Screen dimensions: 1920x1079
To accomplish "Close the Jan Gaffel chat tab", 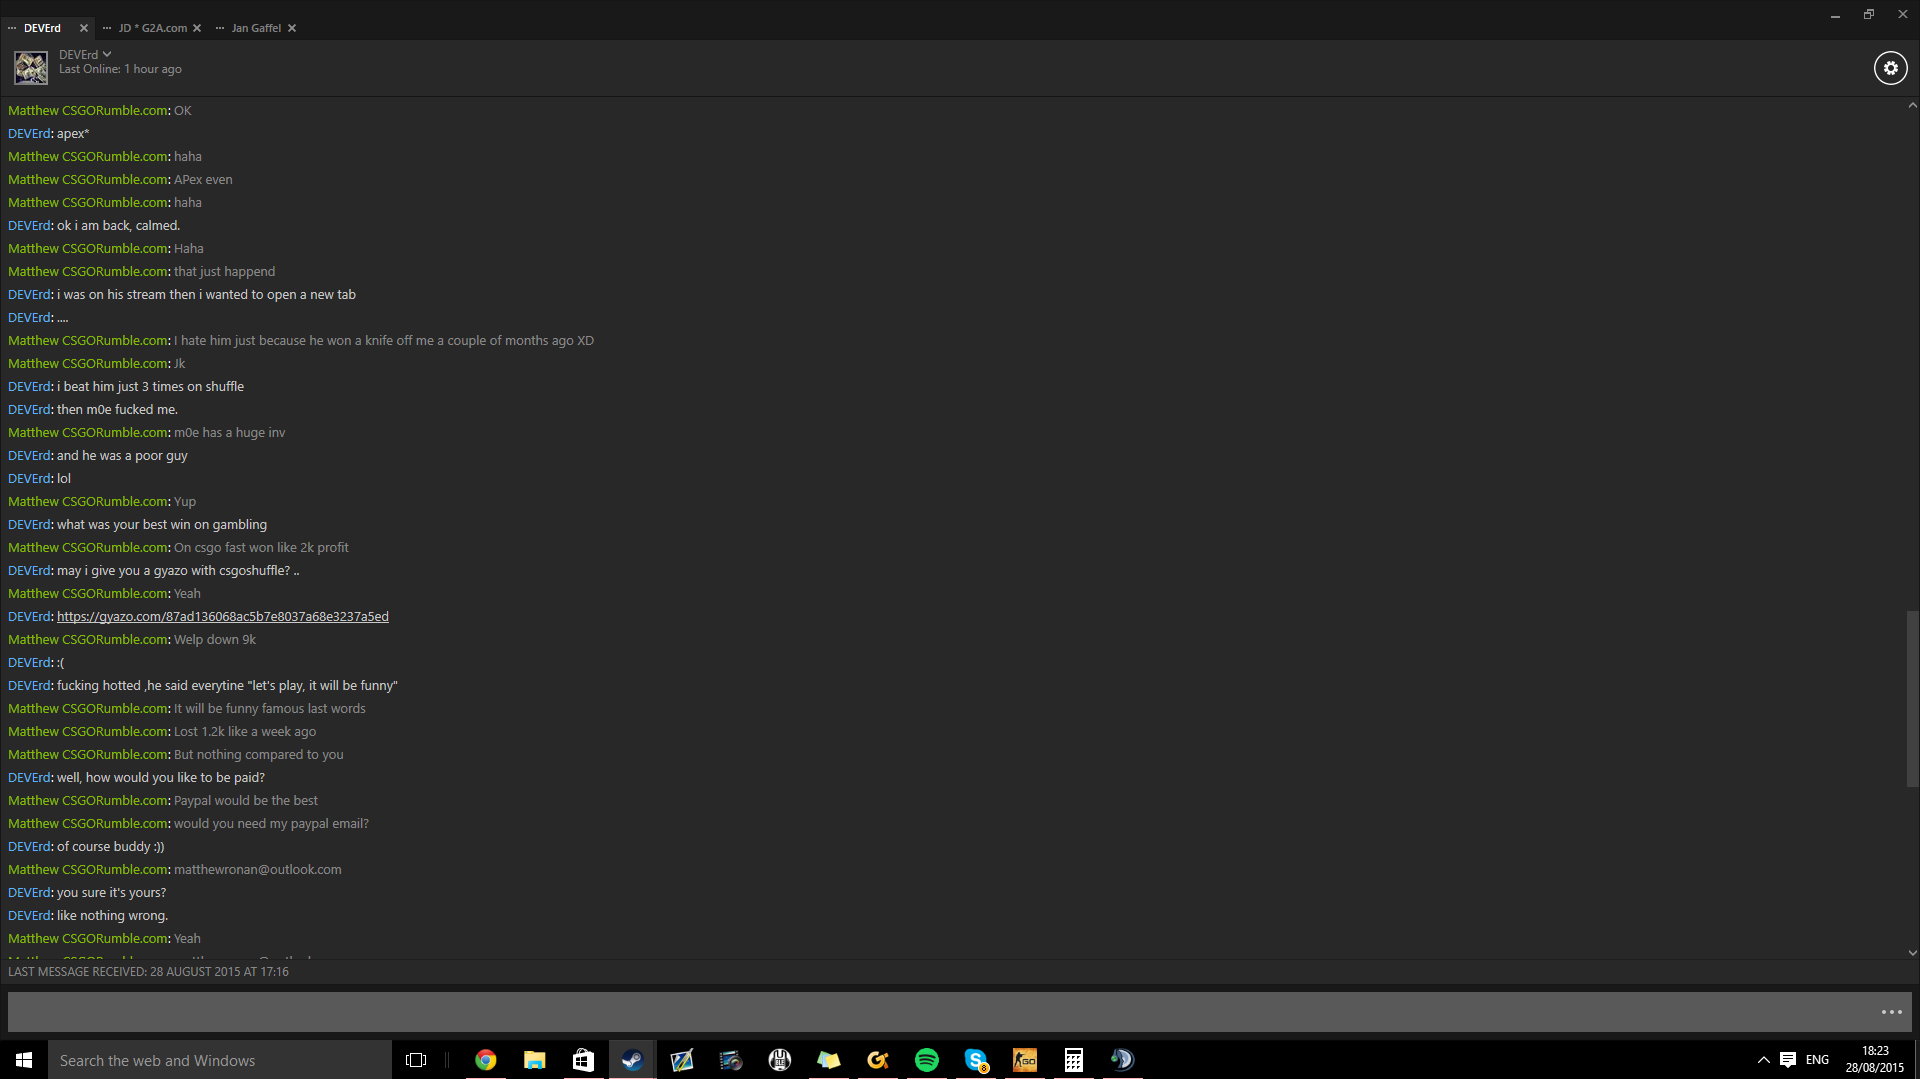I will coord(292,28).
